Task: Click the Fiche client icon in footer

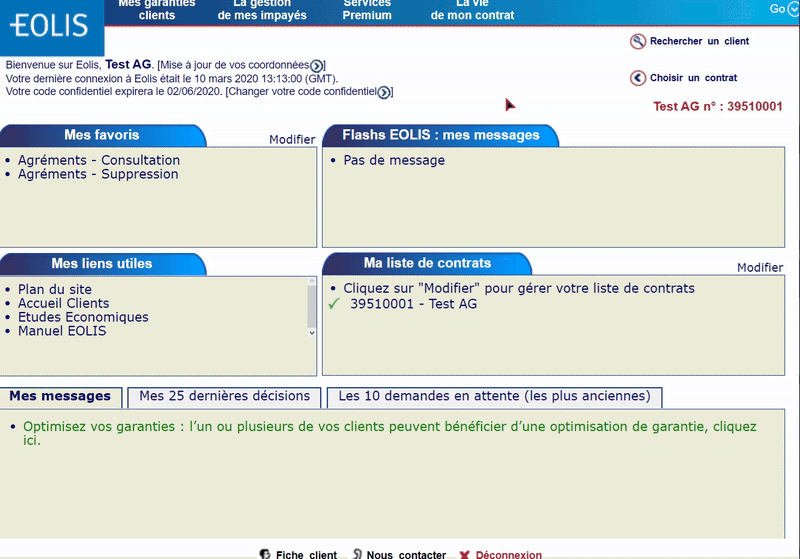Action: pyautogui.click(x=265, y=554)
